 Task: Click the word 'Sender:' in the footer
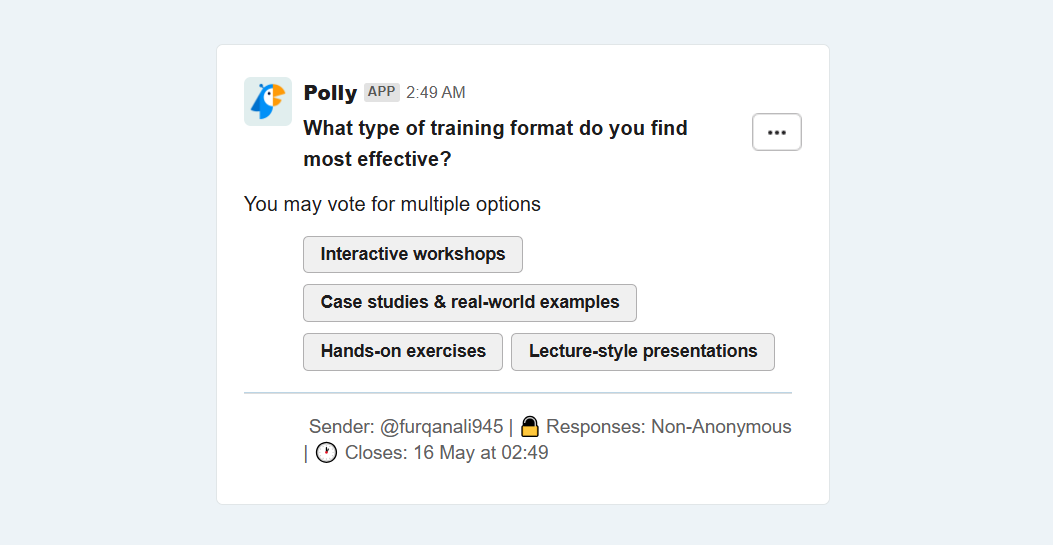[x=341, y=427]
